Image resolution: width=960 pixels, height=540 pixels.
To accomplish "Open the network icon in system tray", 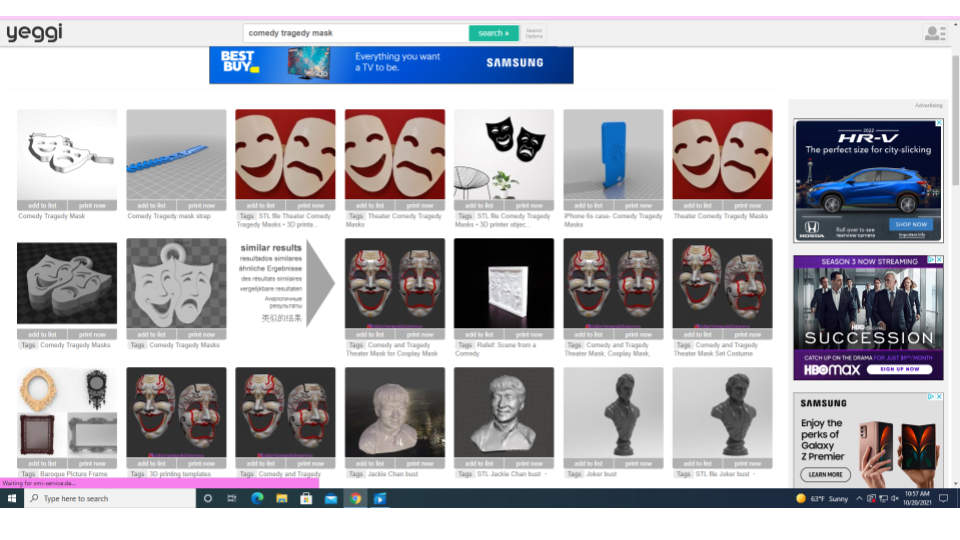I will click(883, 498).
